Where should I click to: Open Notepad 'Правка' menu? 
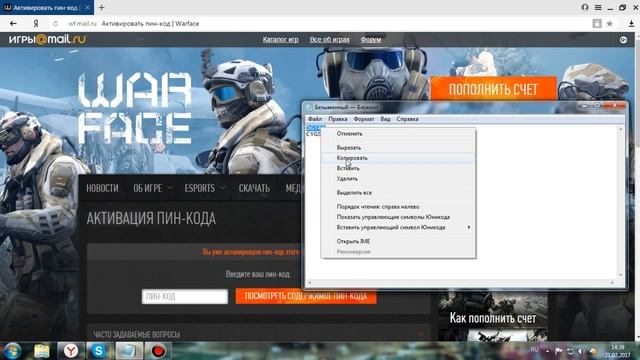click(x=338, y=119)
